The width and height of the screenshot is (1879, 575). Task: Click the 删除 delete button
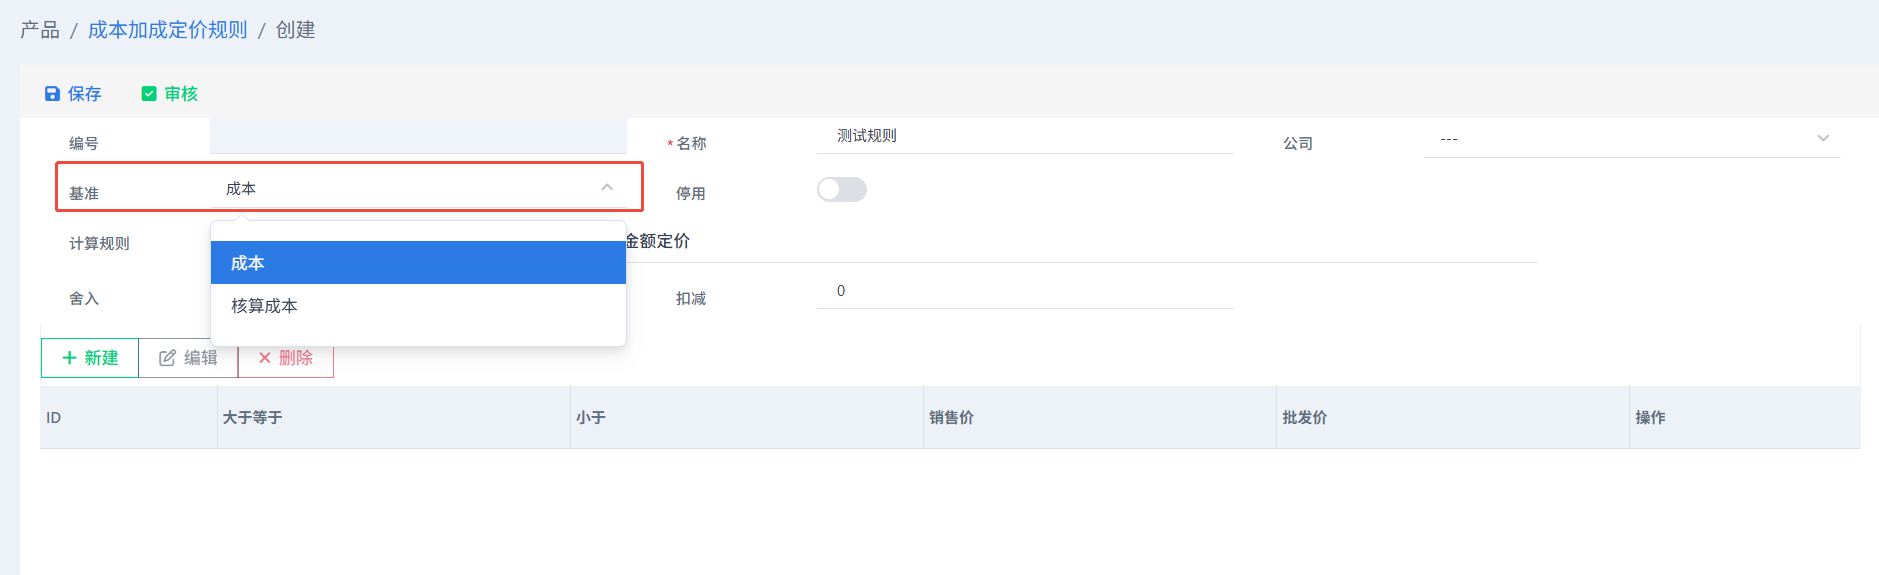click(x=286, y=358)
